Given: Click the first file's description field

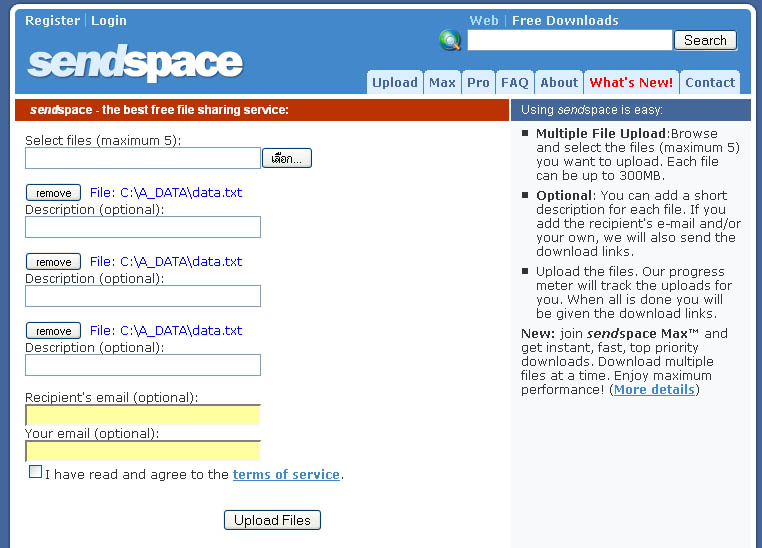Looking at the screenshot, I should [x=143, y=227].
